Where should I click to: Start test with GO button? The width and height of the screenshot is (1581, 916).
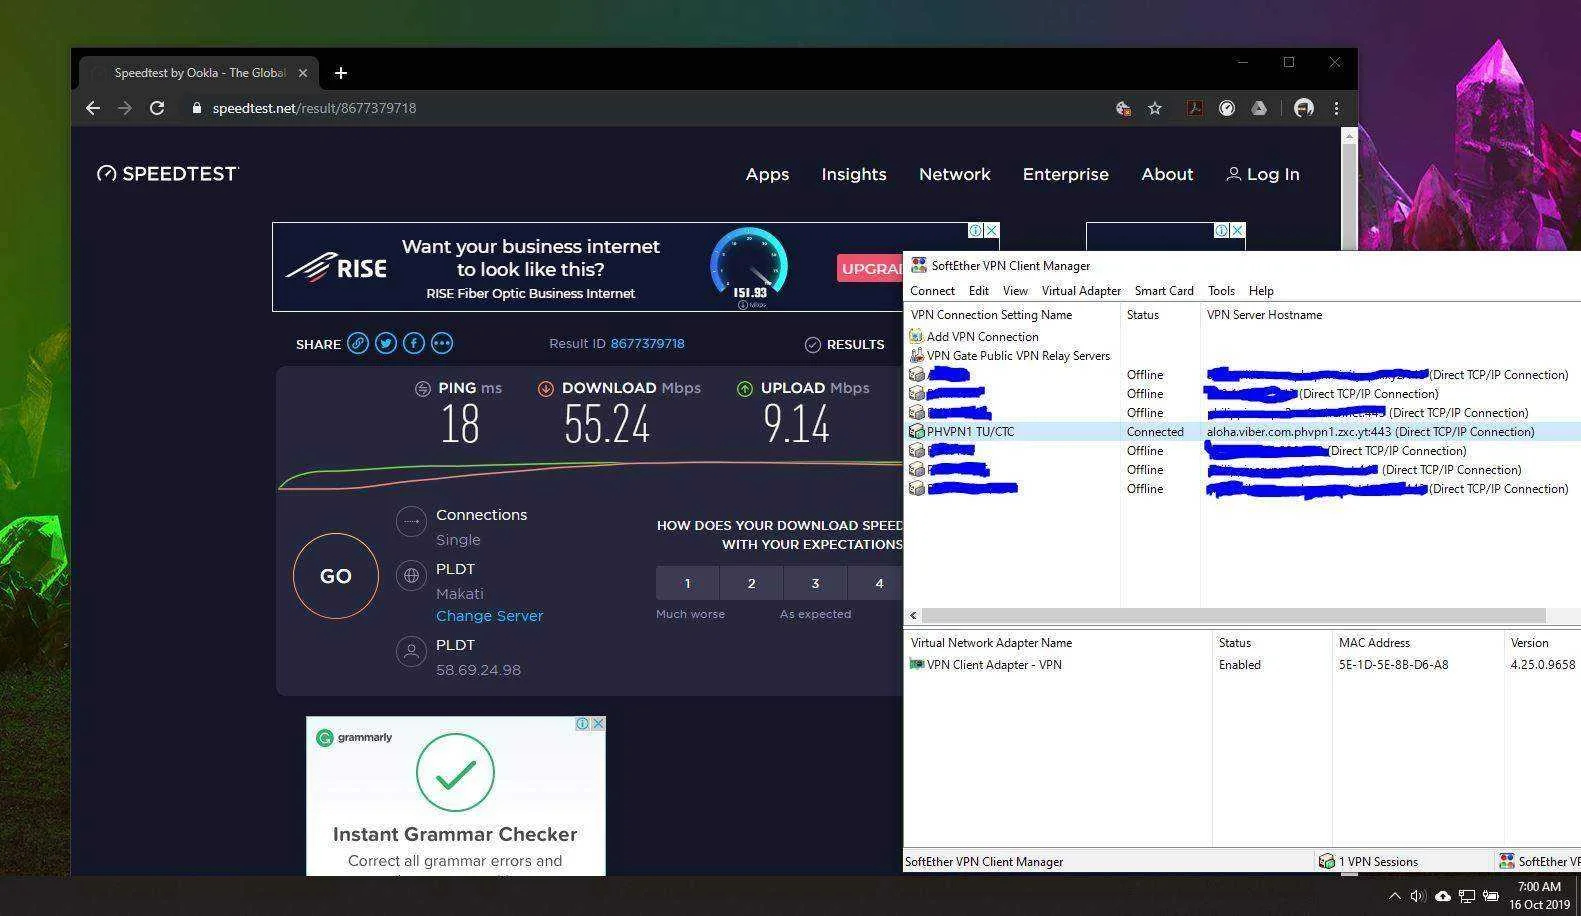336,576
